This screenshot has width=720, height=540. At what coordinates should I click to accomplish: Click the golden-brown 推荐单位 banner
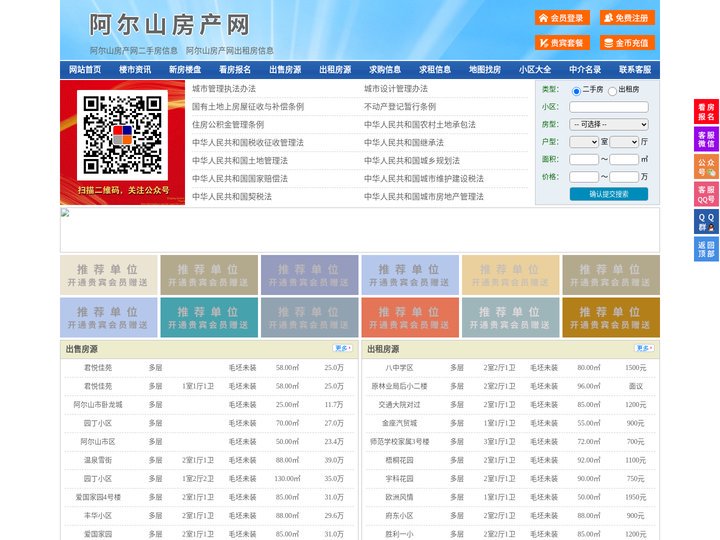(x=611, y=317)
